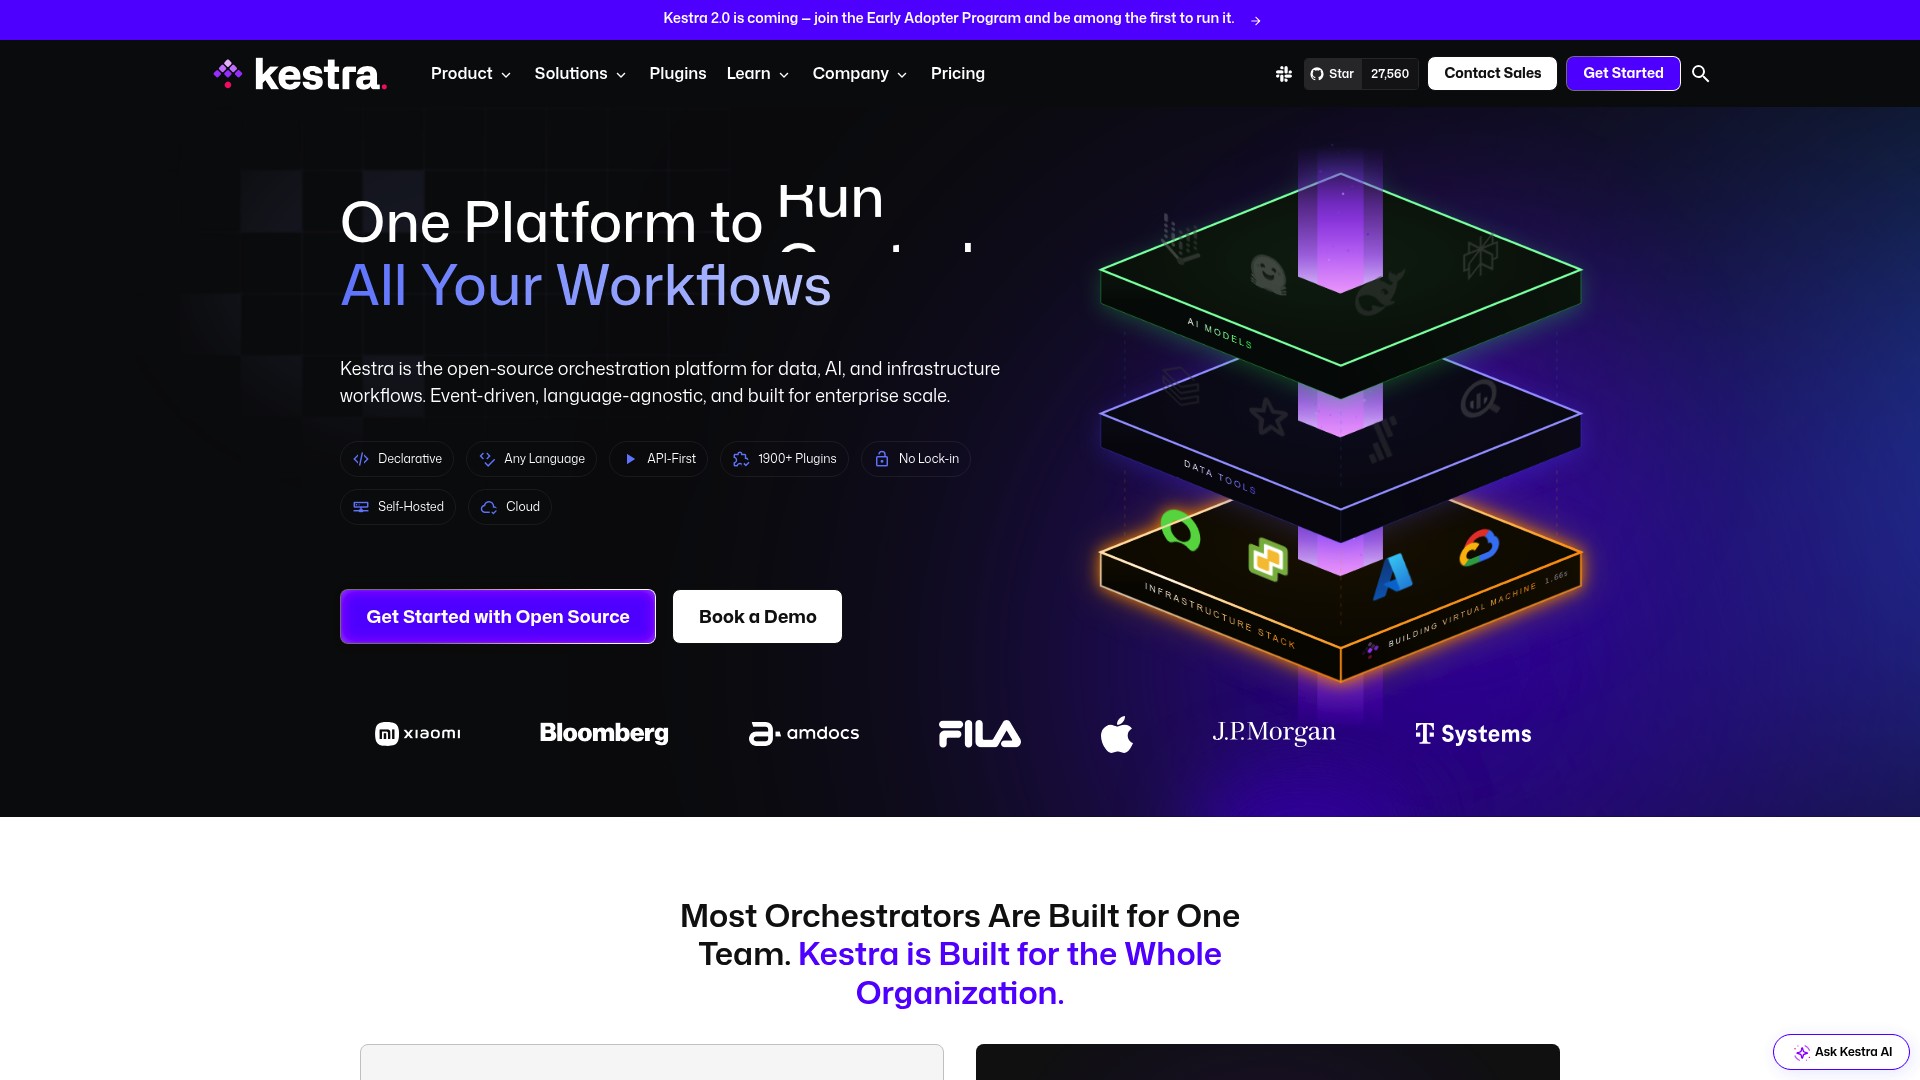Open the Ask Kestra AI chat
Image resolution: width=1920 pixels, height=1080 pixels.
(x=1841, y=1052)
